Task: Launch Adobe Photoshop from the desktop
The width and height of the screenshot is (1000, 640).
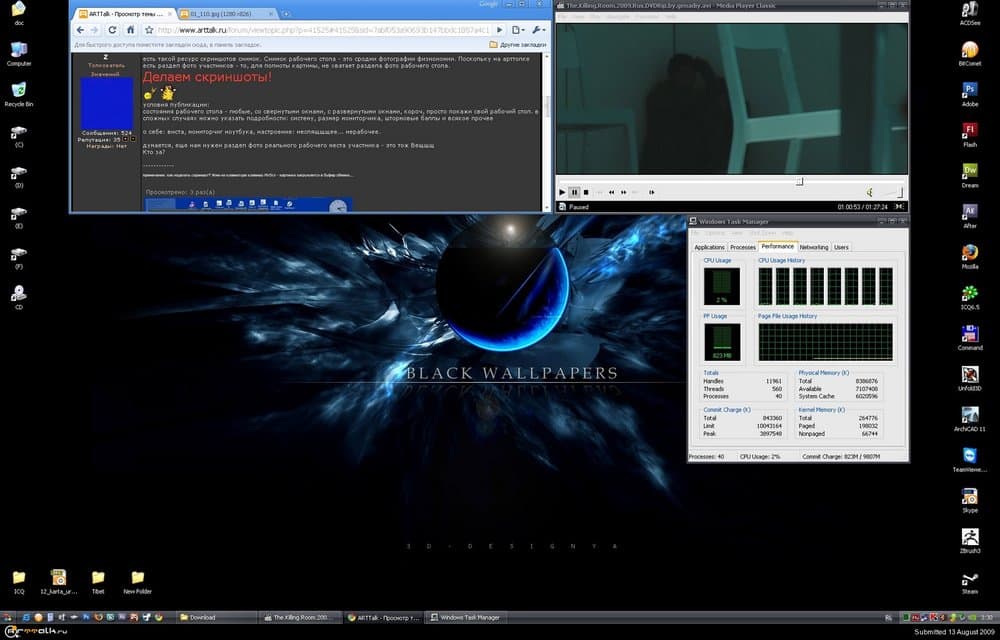Action: pos(969,94)
